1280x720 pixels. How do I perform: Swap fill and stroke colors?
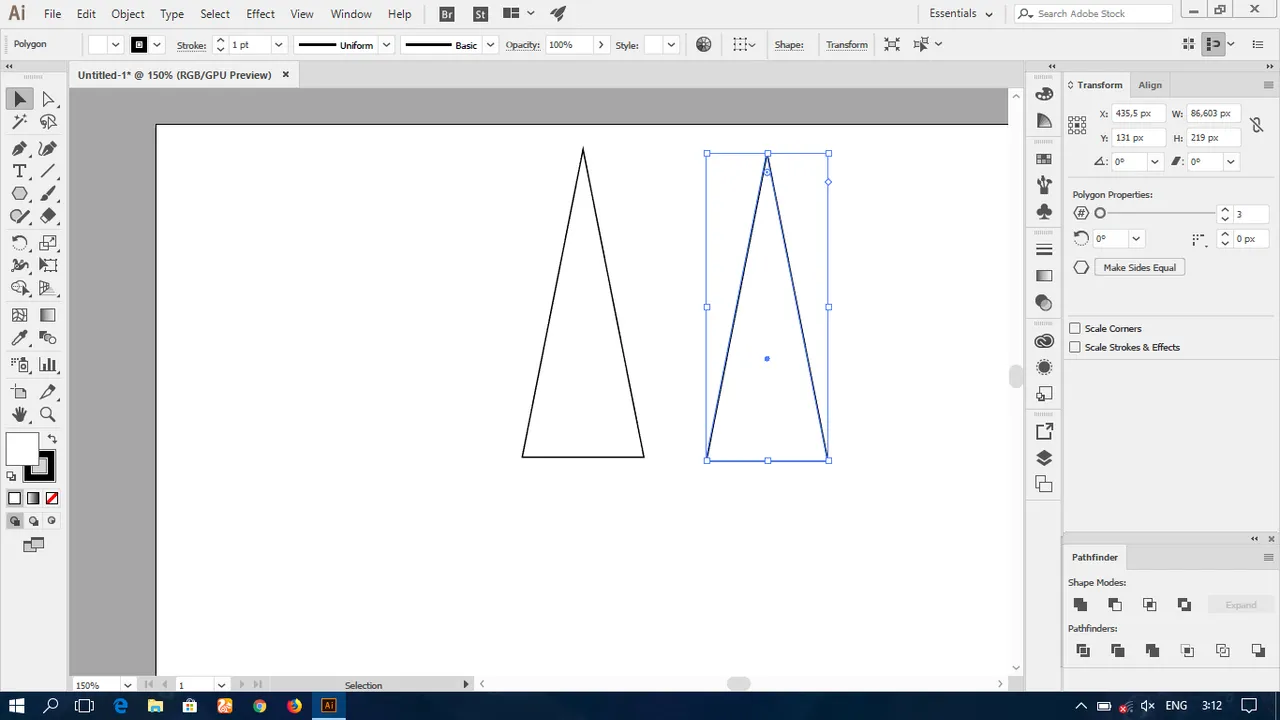tap(52, 438)
